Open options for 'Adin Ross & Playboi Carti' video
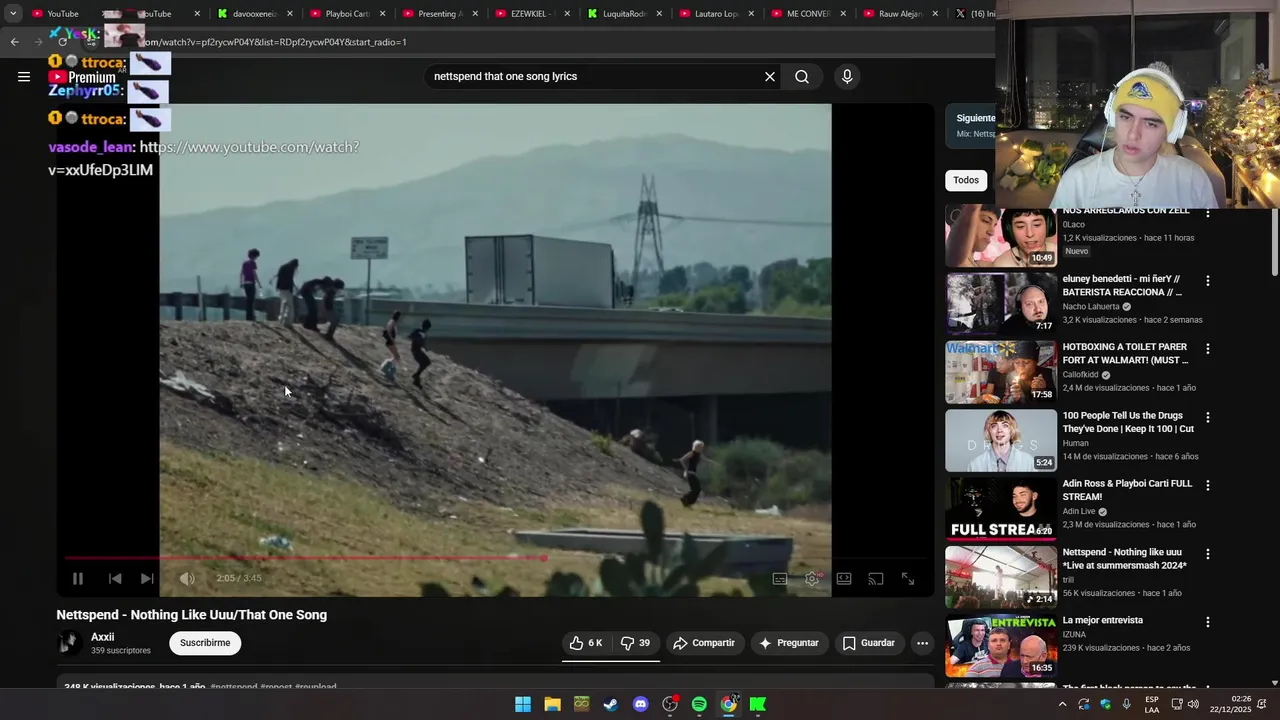Image resolution: width=1280 pixels, height=720 pixels. point(1207,485)
